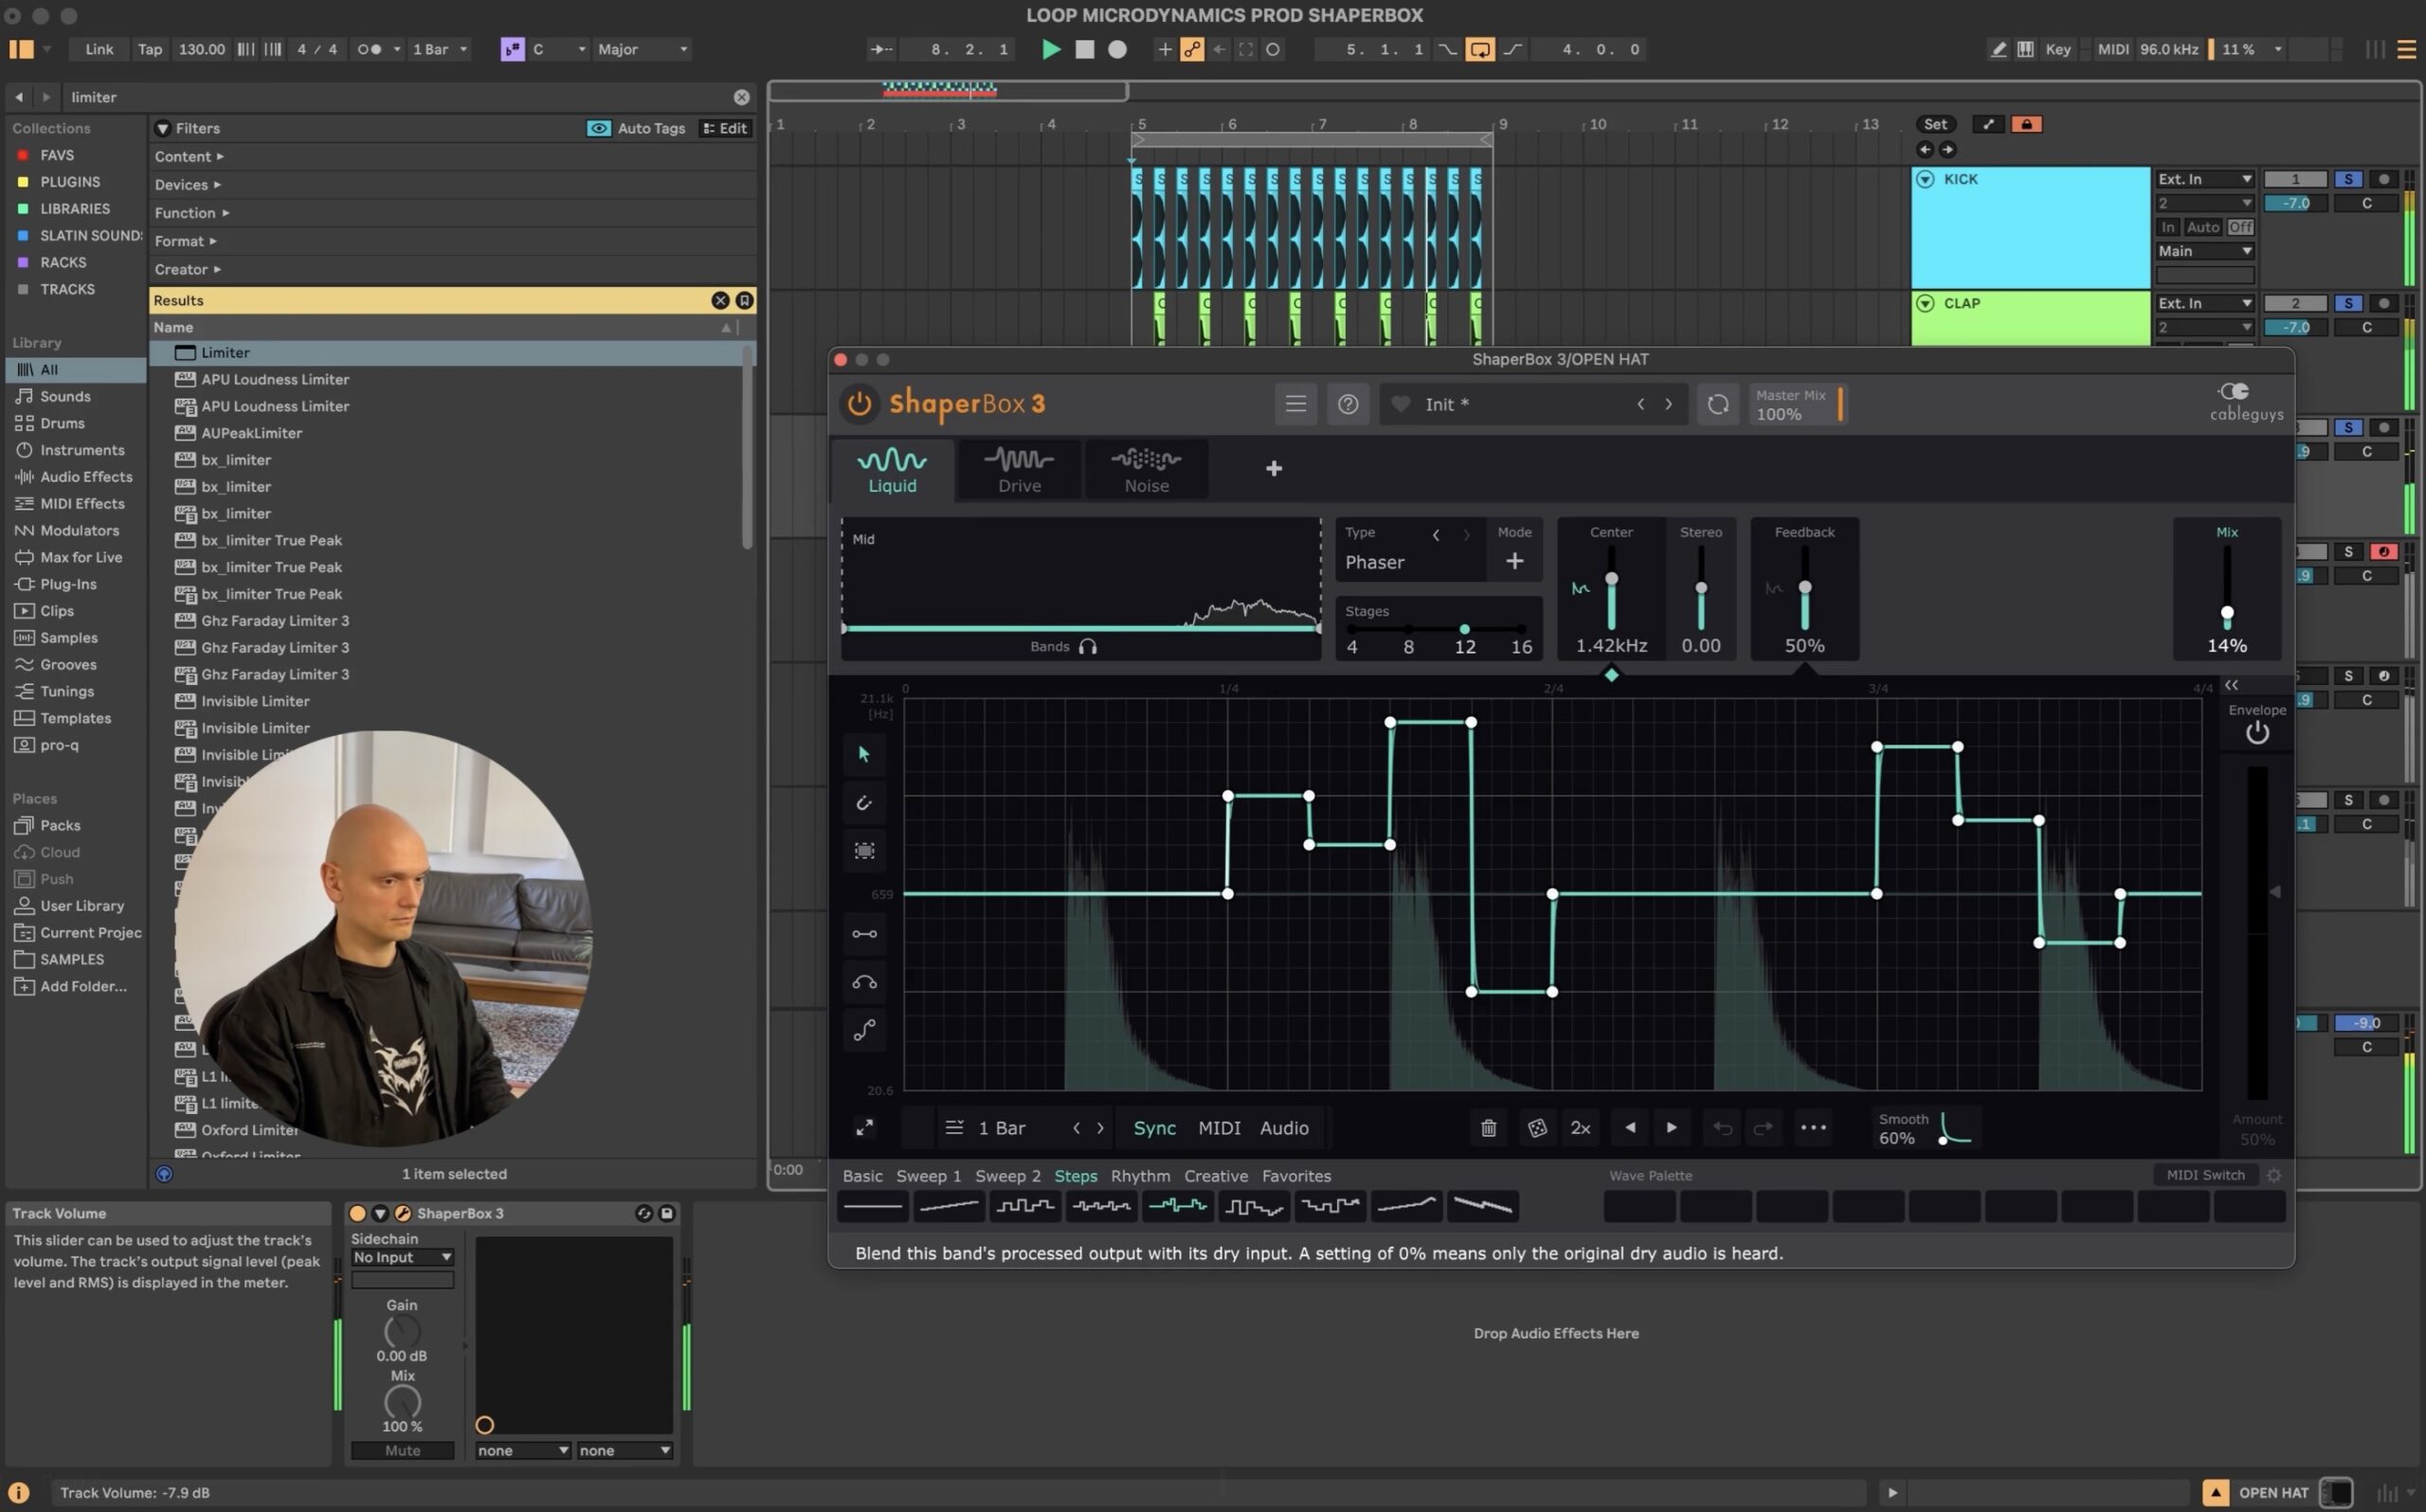Shift the wave left with triangle arrow
Viewport: 2426px width, 1512px height.
pyautogui.click(x=1630, y=1128)
